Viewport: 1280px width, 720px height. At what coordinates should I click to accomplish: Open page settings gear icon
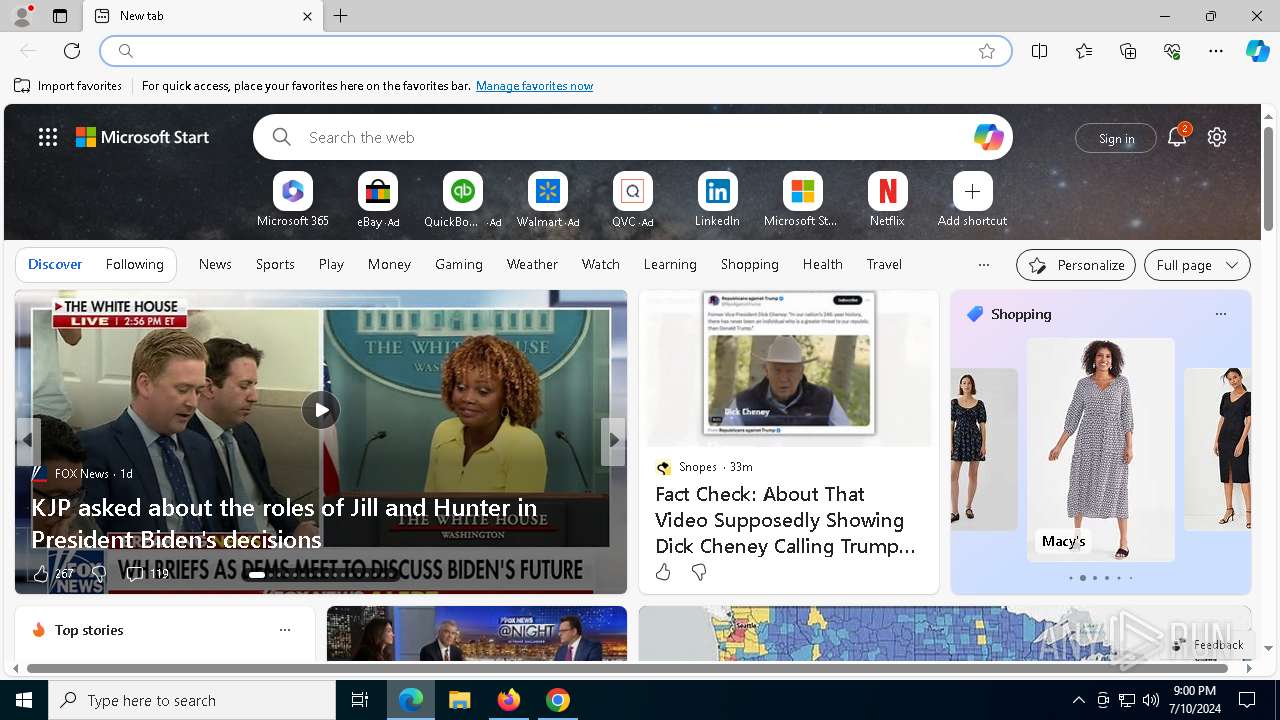click(1217, 137)
